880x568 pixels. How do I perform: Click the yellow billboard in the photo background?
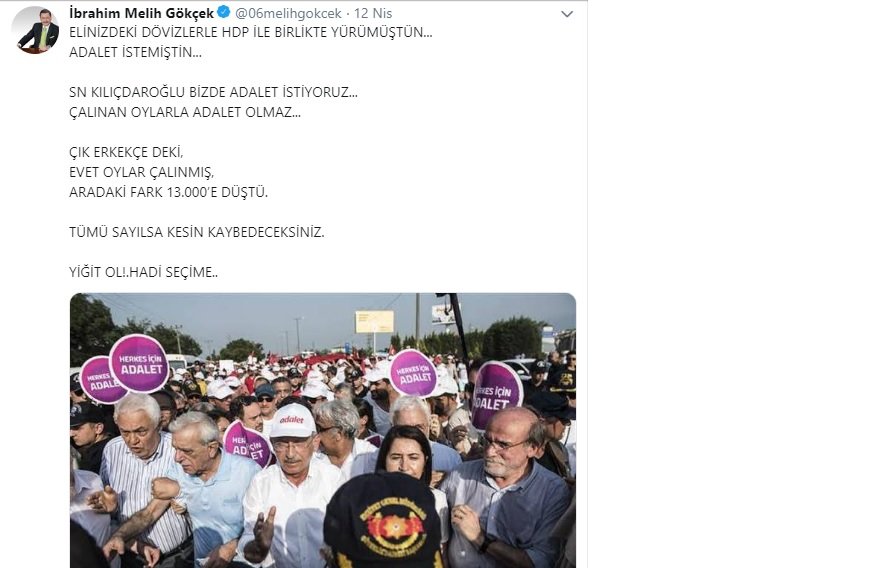point(374,322)
